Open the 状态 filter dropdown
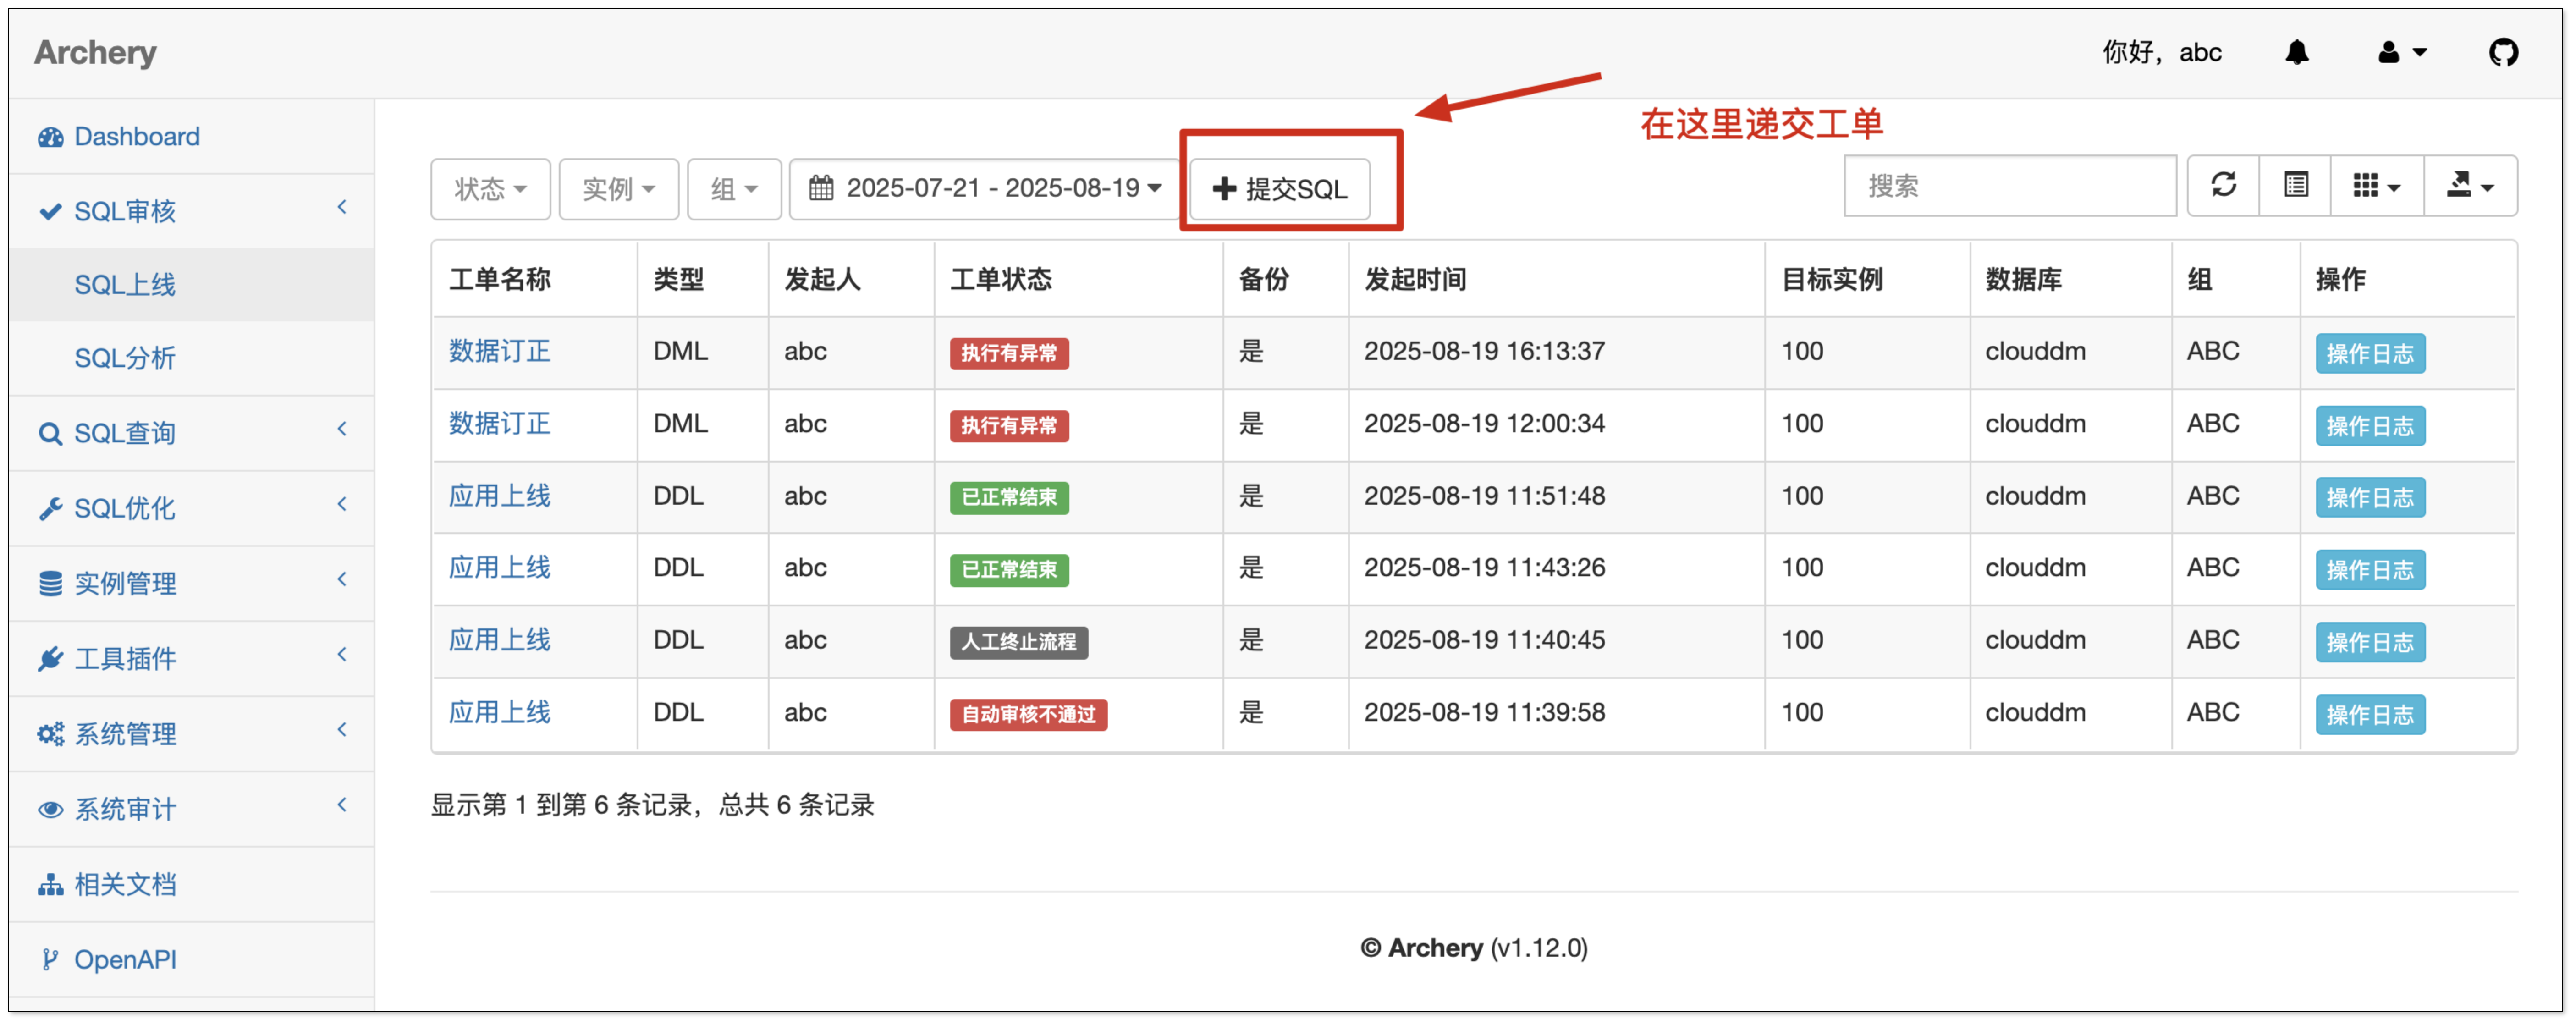The width and height of the screenshot is (2576, 1025). click(x=490, y=188)
